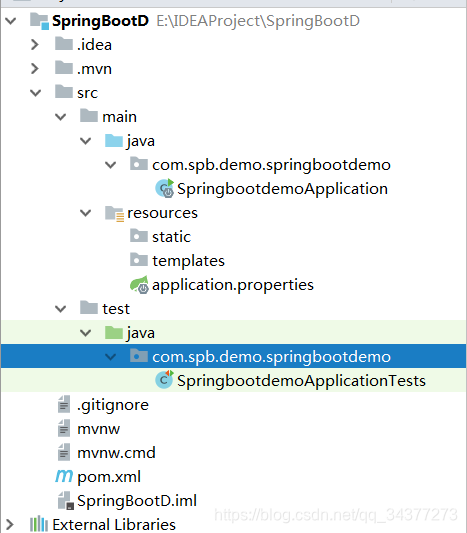Viewport: 467px width, 533px height.
Task: Select highlighted test package name text
Action: (x=271, y=357)
